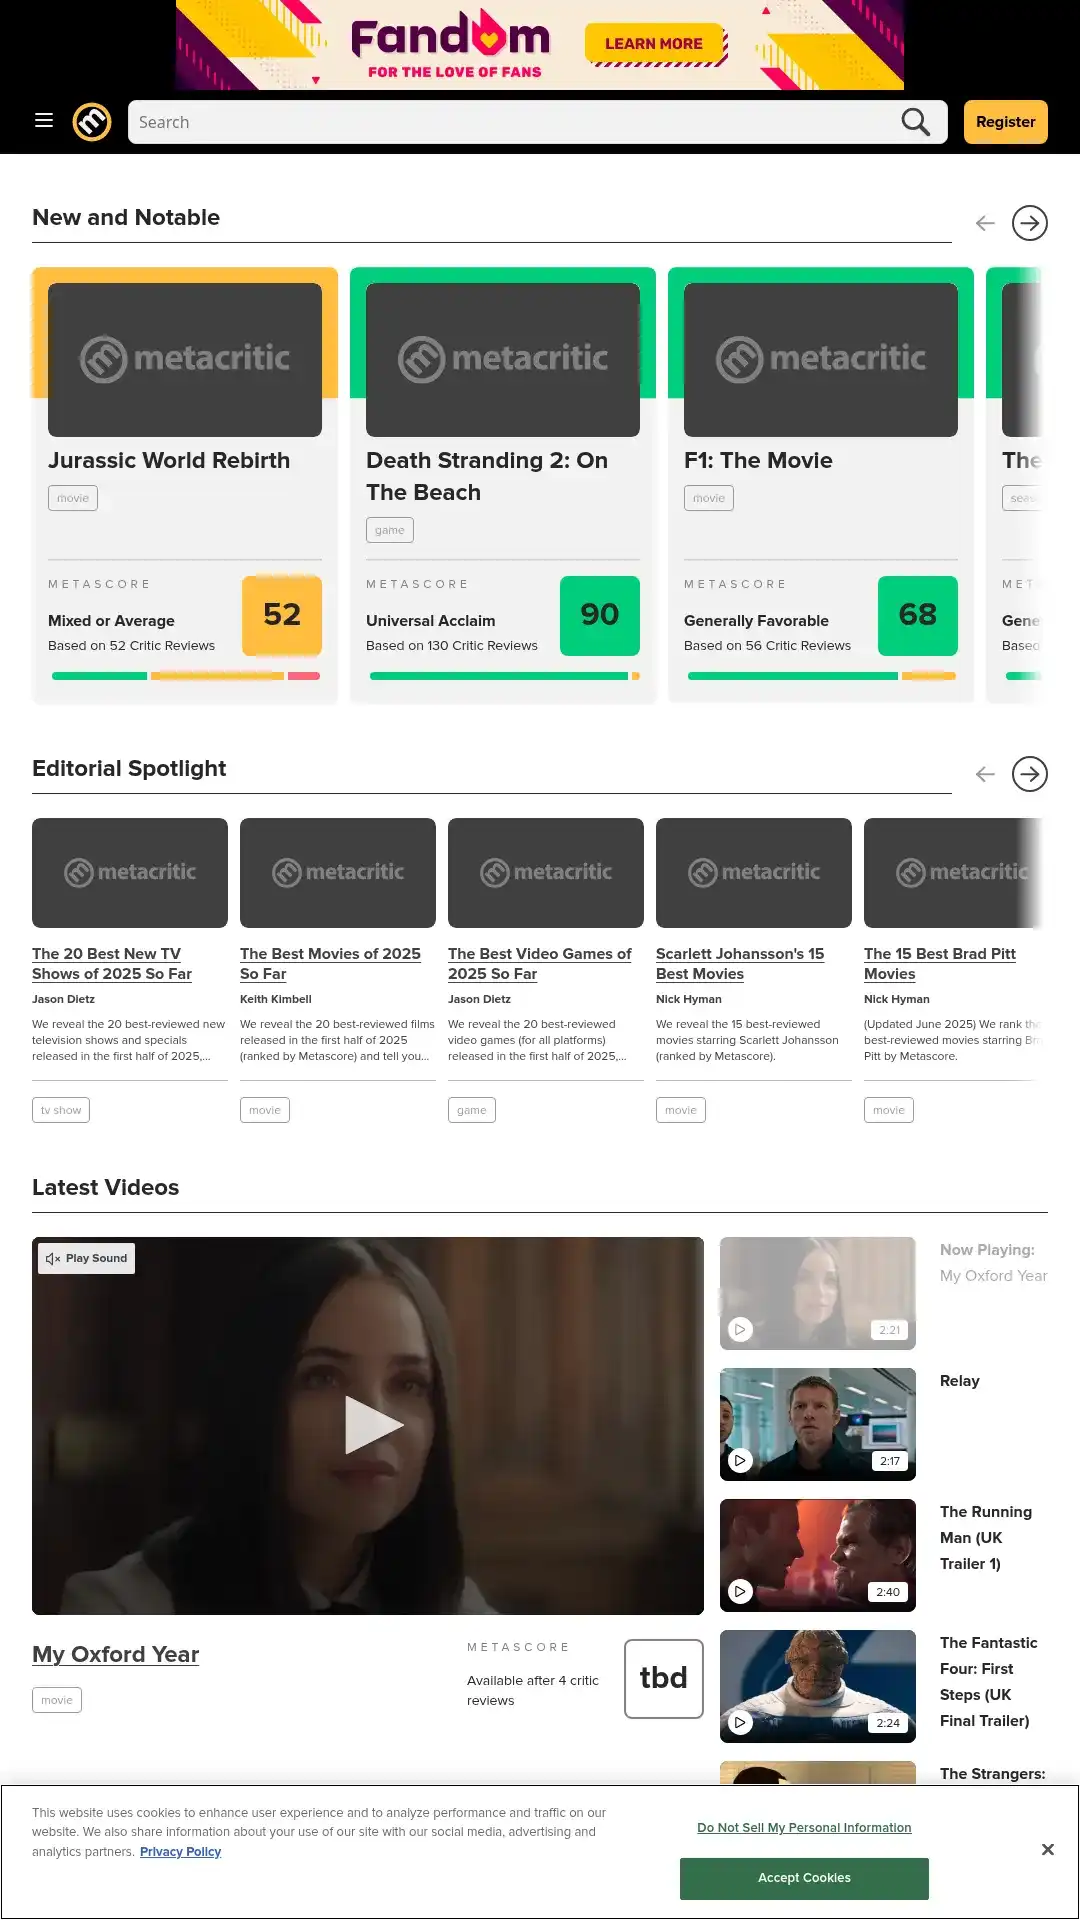Open the Jurassic World Rebirth title
Image resolution: width=1080 pixels, height=1920 pixels.
(x=169, y=460)
